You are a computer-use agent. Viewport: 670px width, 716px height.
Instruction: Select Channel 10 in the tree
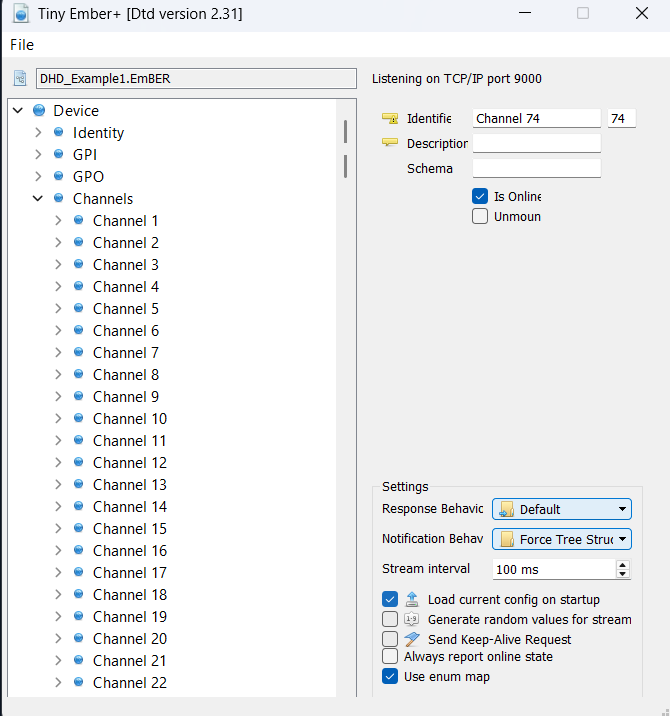coord(129,418)
